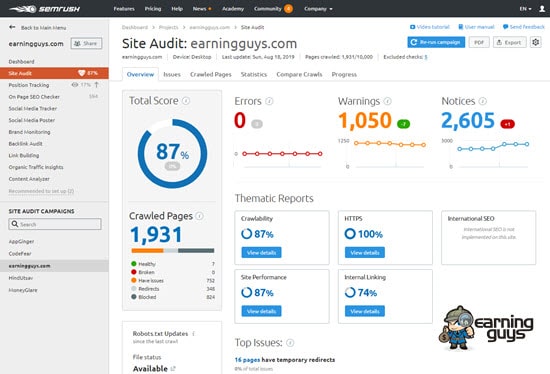
Task: Switch to the Crawled Pages tab
Action: pos(211,74)
